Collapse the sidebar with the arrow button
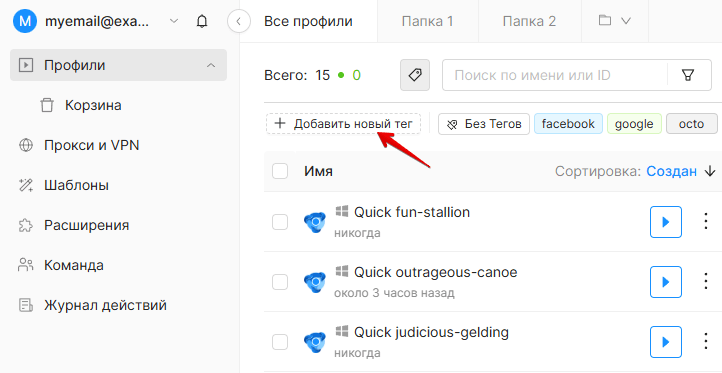 pyautogui.click(x=239, y=21)
